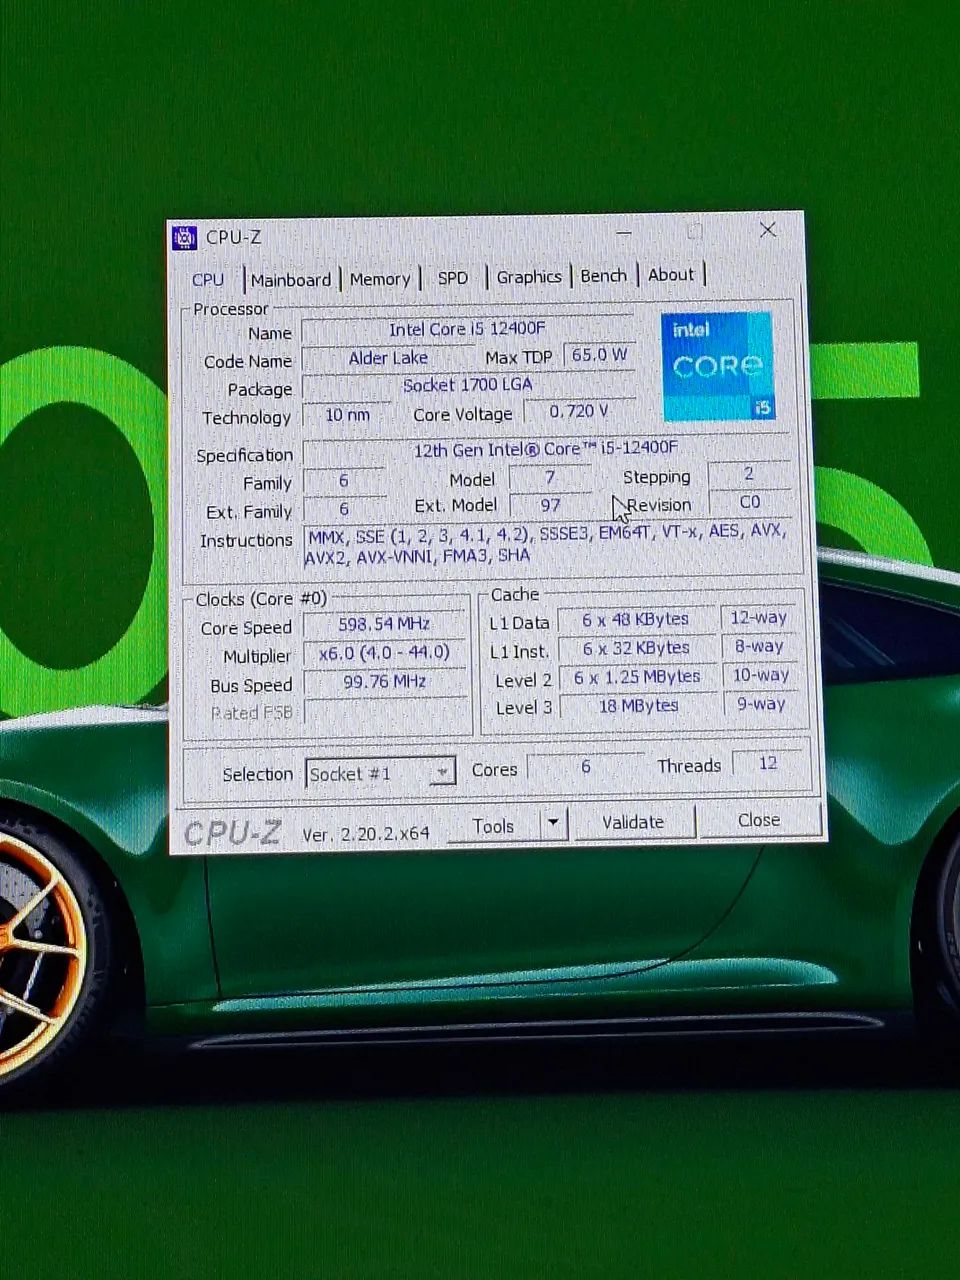The height and width of the screenshot is (1280, 960).
Task: Click the Level 2 value 6 x 1.25 MBytes
Action: point(637,677)
